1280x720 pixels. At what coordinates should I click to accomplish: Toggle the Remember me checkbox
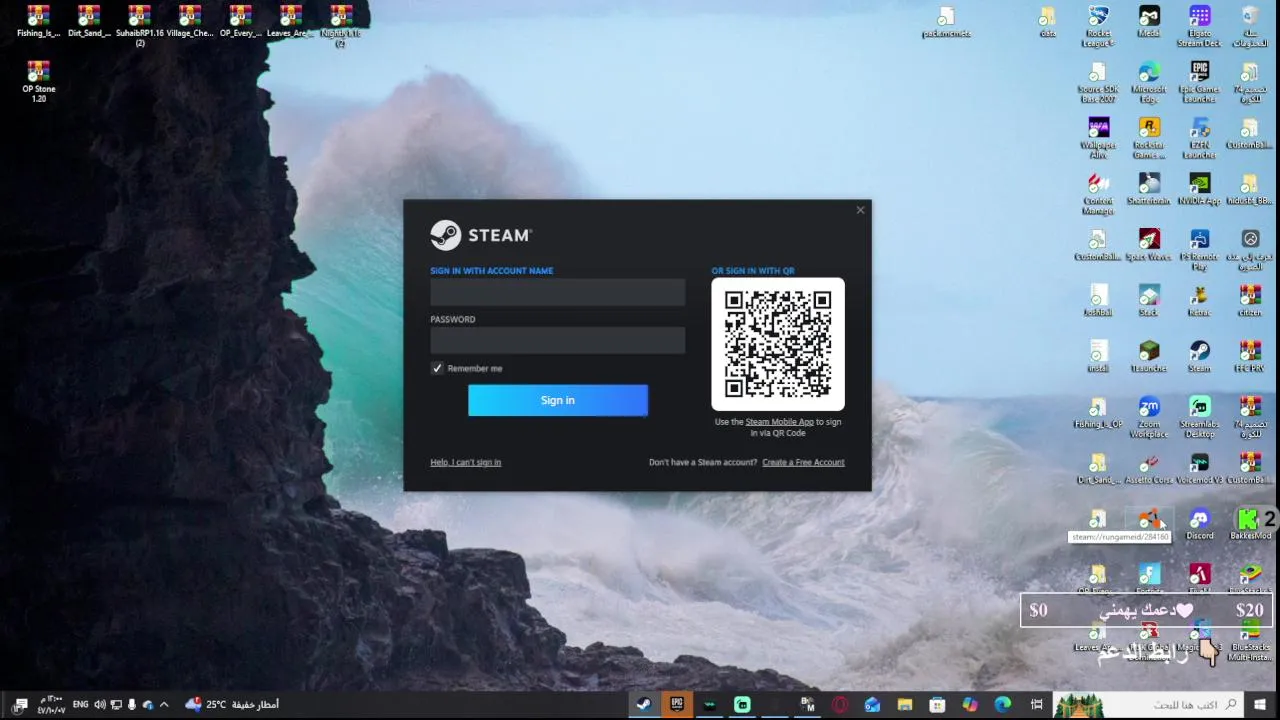(437, 368)
